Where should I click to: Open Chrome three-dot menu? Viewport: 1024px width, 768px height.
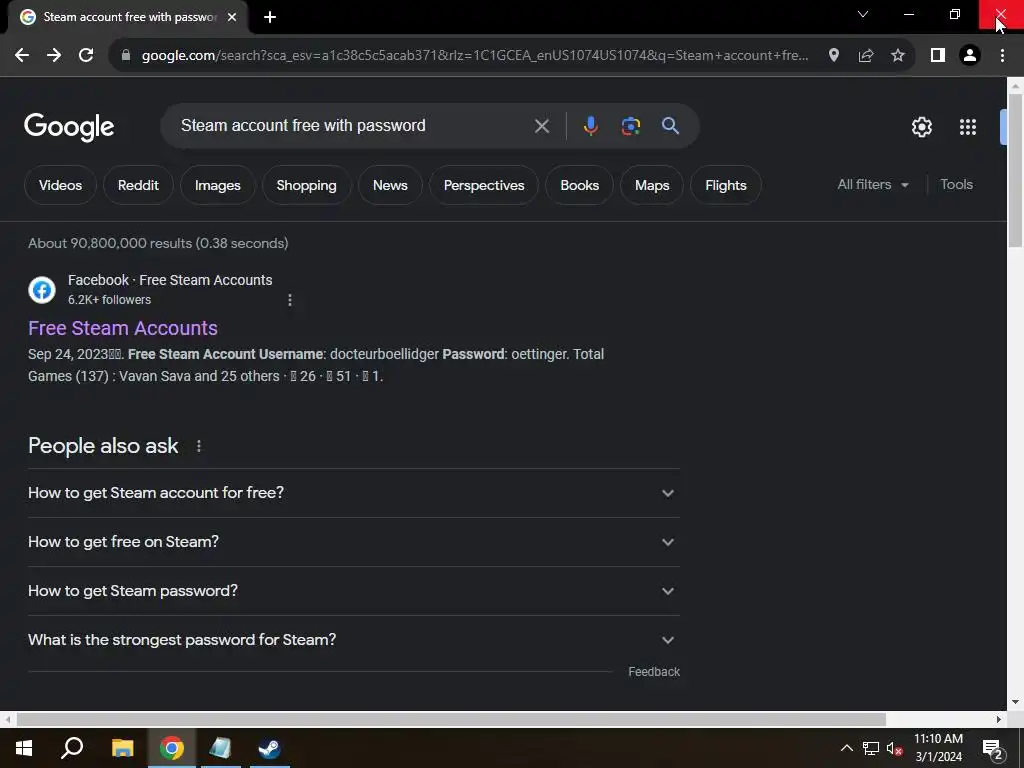1002,56
